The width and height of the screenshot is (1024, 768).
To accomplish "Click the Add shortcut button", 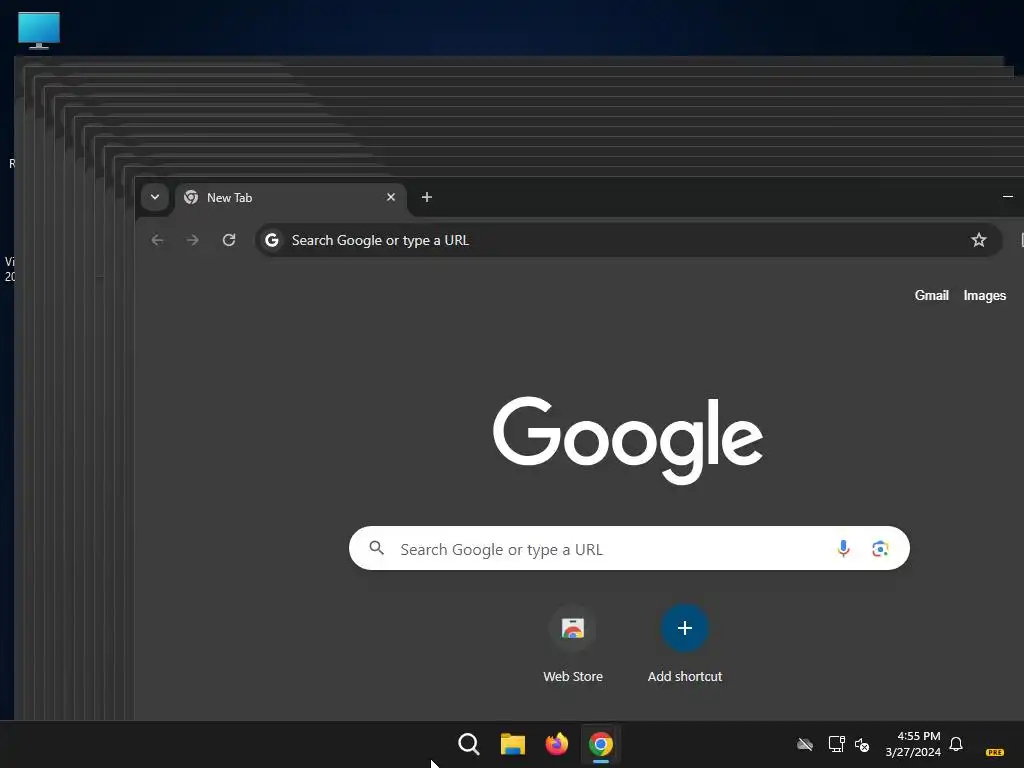I will tap(684, 628).
